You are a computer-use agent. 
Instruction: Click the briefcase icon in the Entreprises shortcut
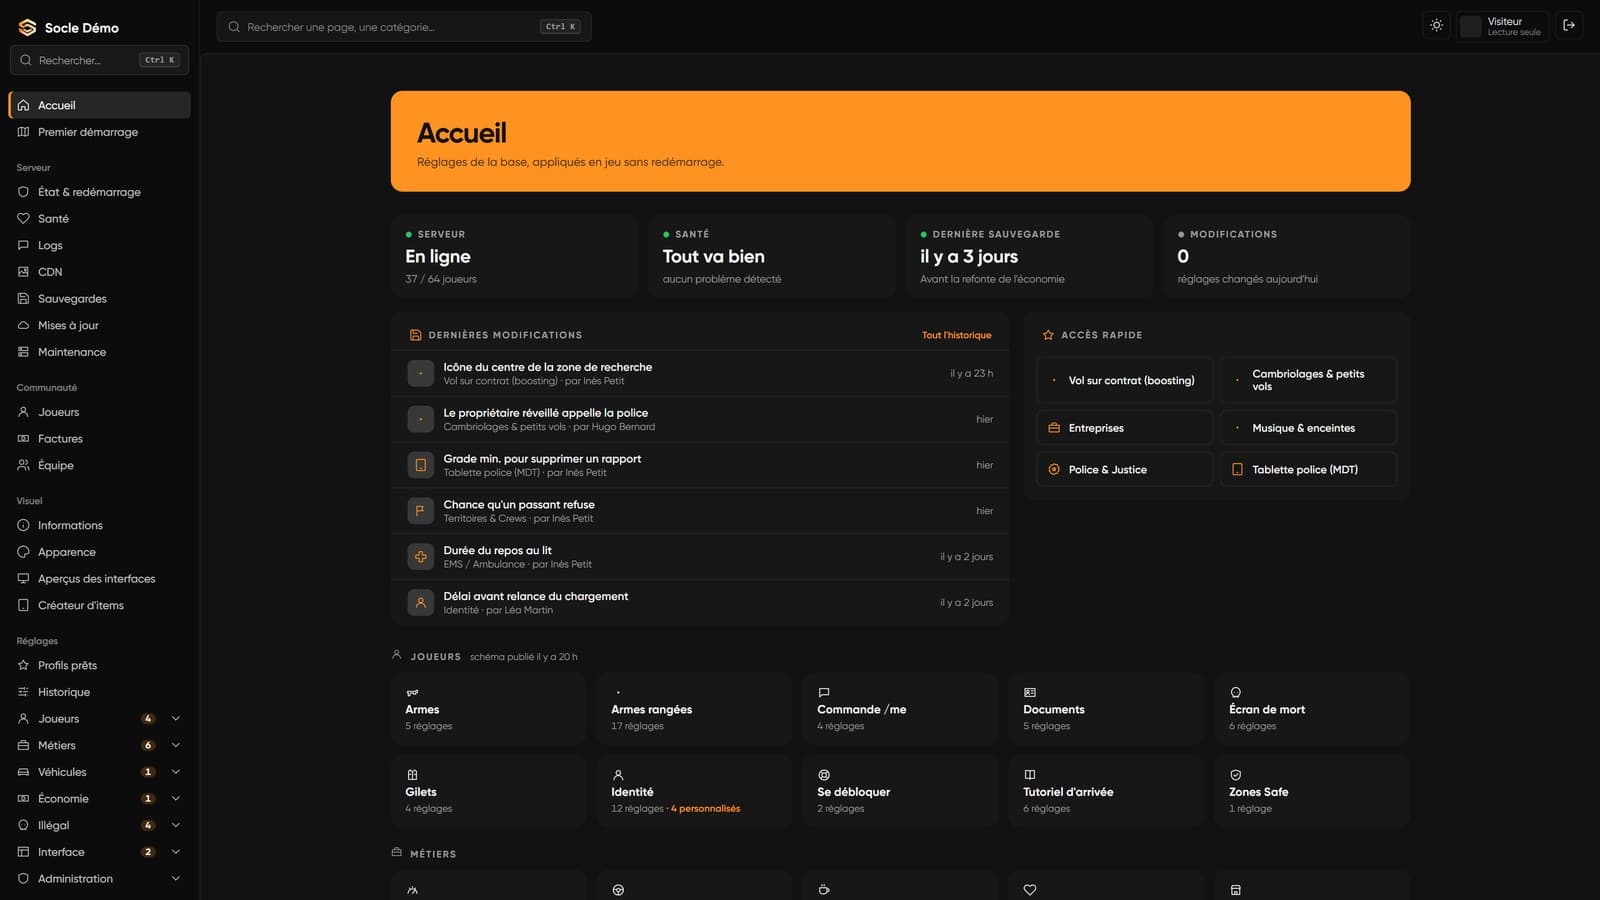click(x=1054, y=428)
